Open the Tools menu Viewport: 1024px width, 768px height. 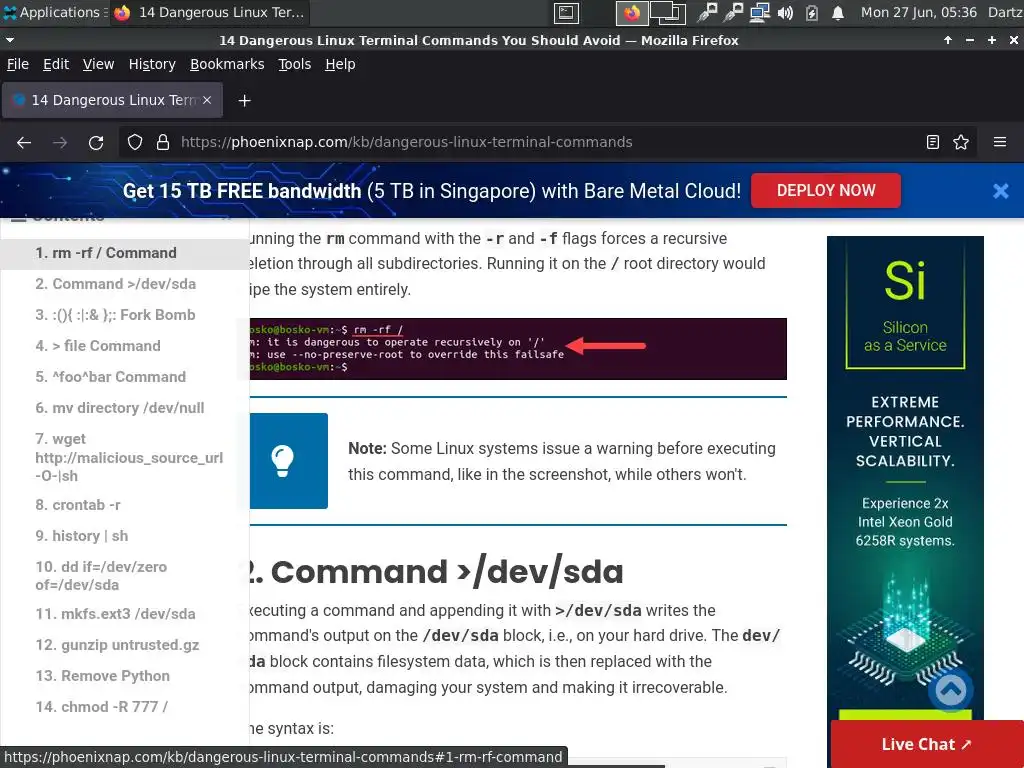pos(295,64)
